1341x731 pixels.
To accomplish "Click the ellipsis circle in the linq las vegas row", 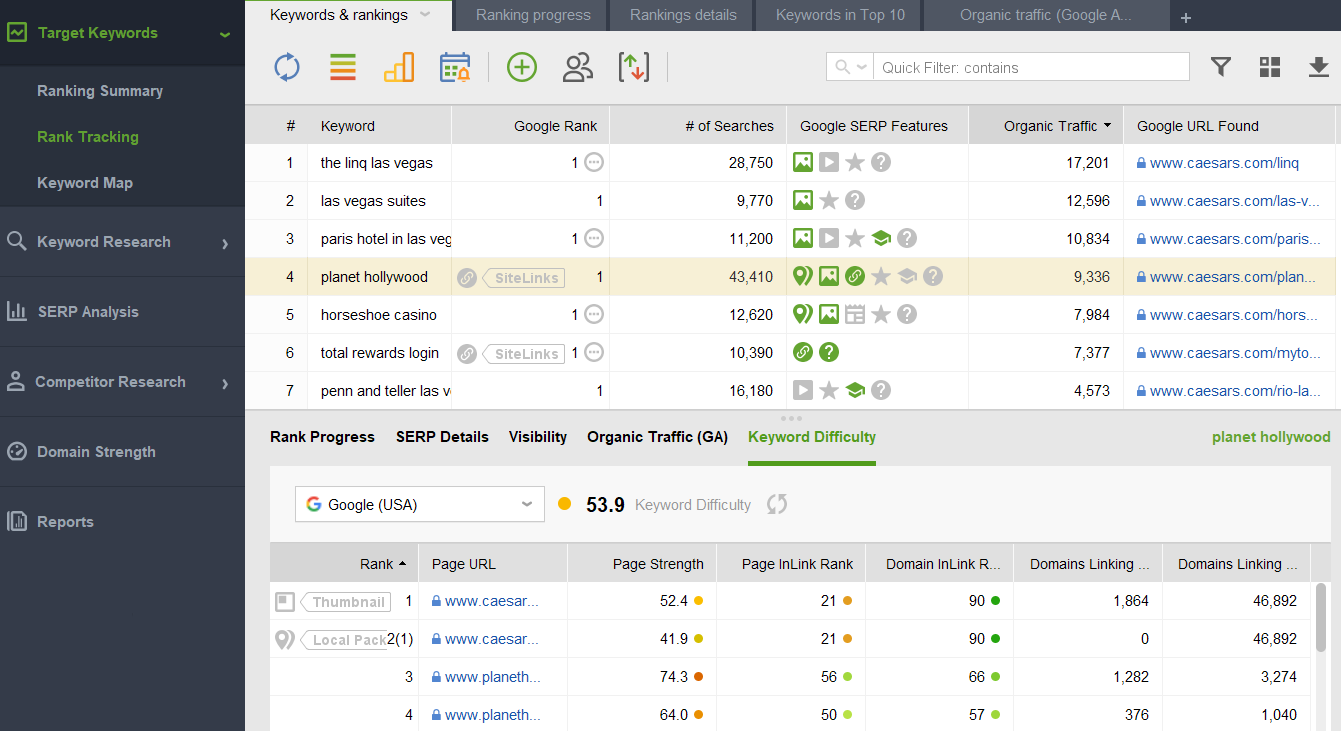I will point(594,162).
